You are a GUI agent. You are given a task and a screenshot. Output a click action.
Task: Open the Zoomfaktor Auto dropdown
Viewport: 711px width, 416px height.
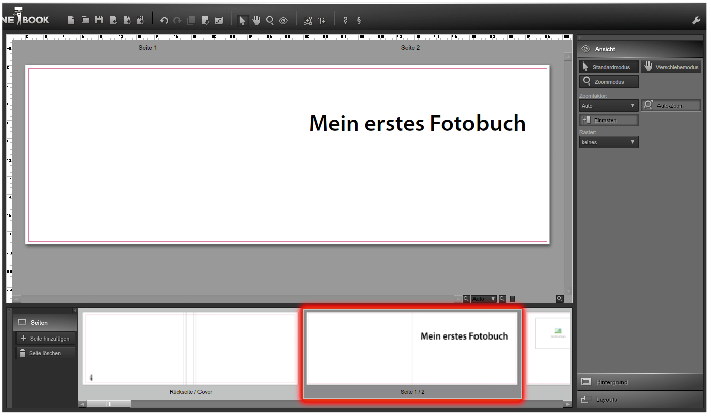pos(609,106)
